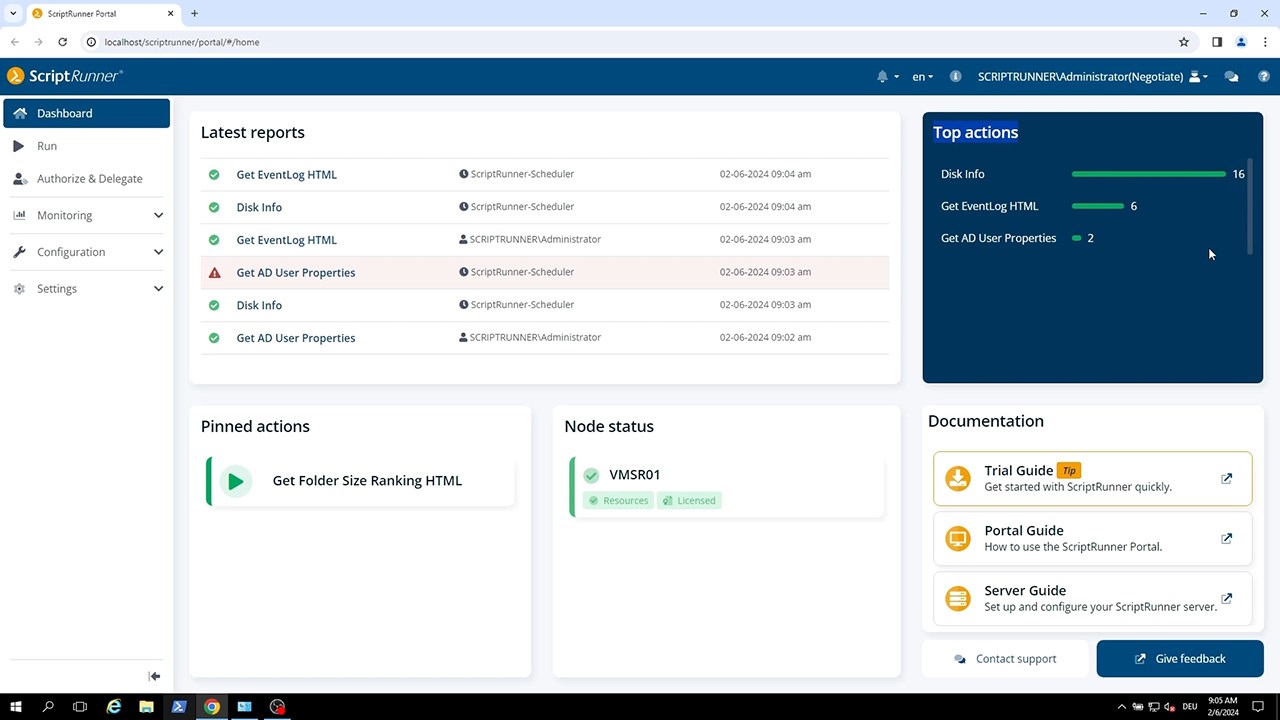This screenshot has height=720, width=1280.
Task: Open PowerShell from the taskbar
Action: 179,707
